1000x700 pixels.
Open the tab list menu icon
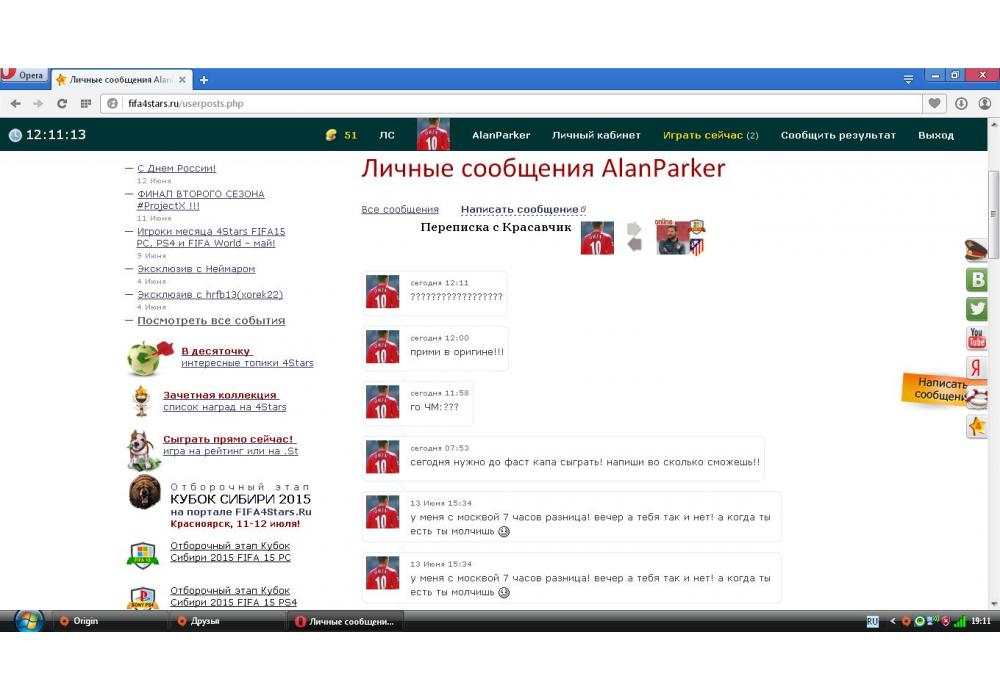tap(908, 80)
